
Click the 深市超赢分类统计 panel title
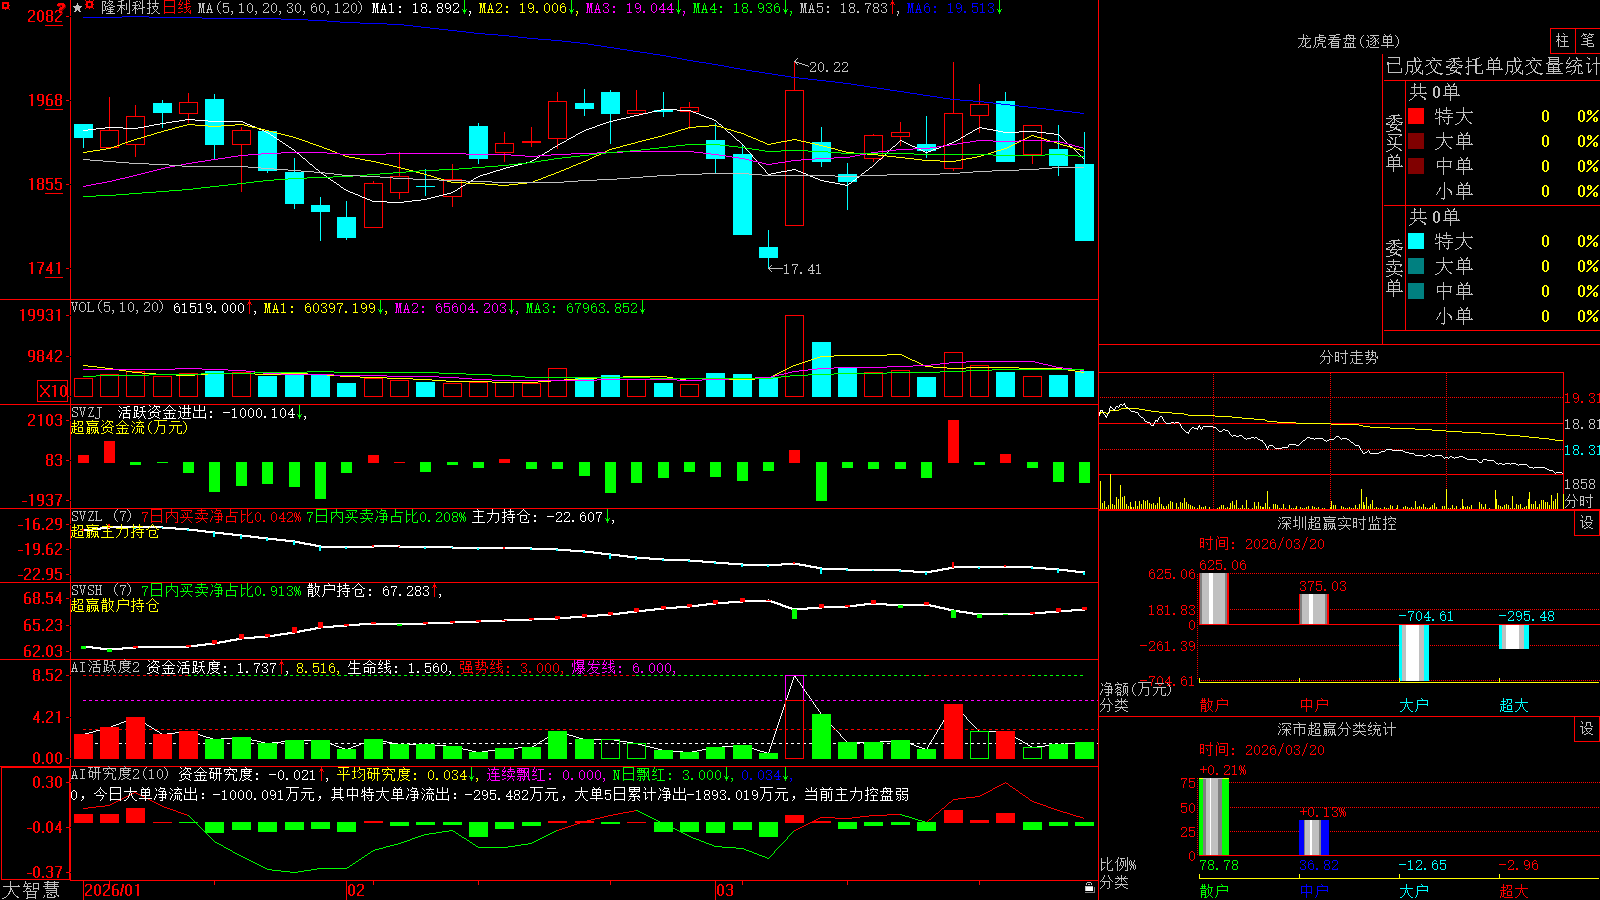click(x=1337, y=729)
